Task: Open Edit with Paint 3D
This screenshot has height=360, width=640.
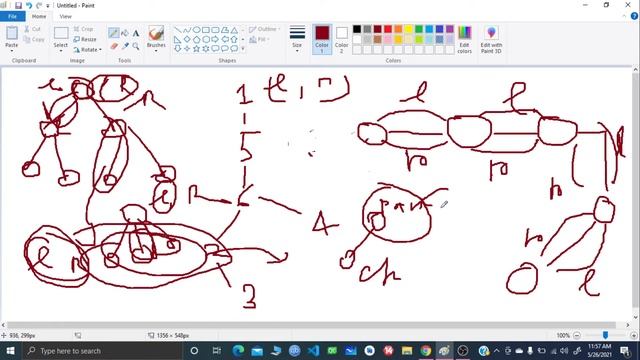Action: 491,40
